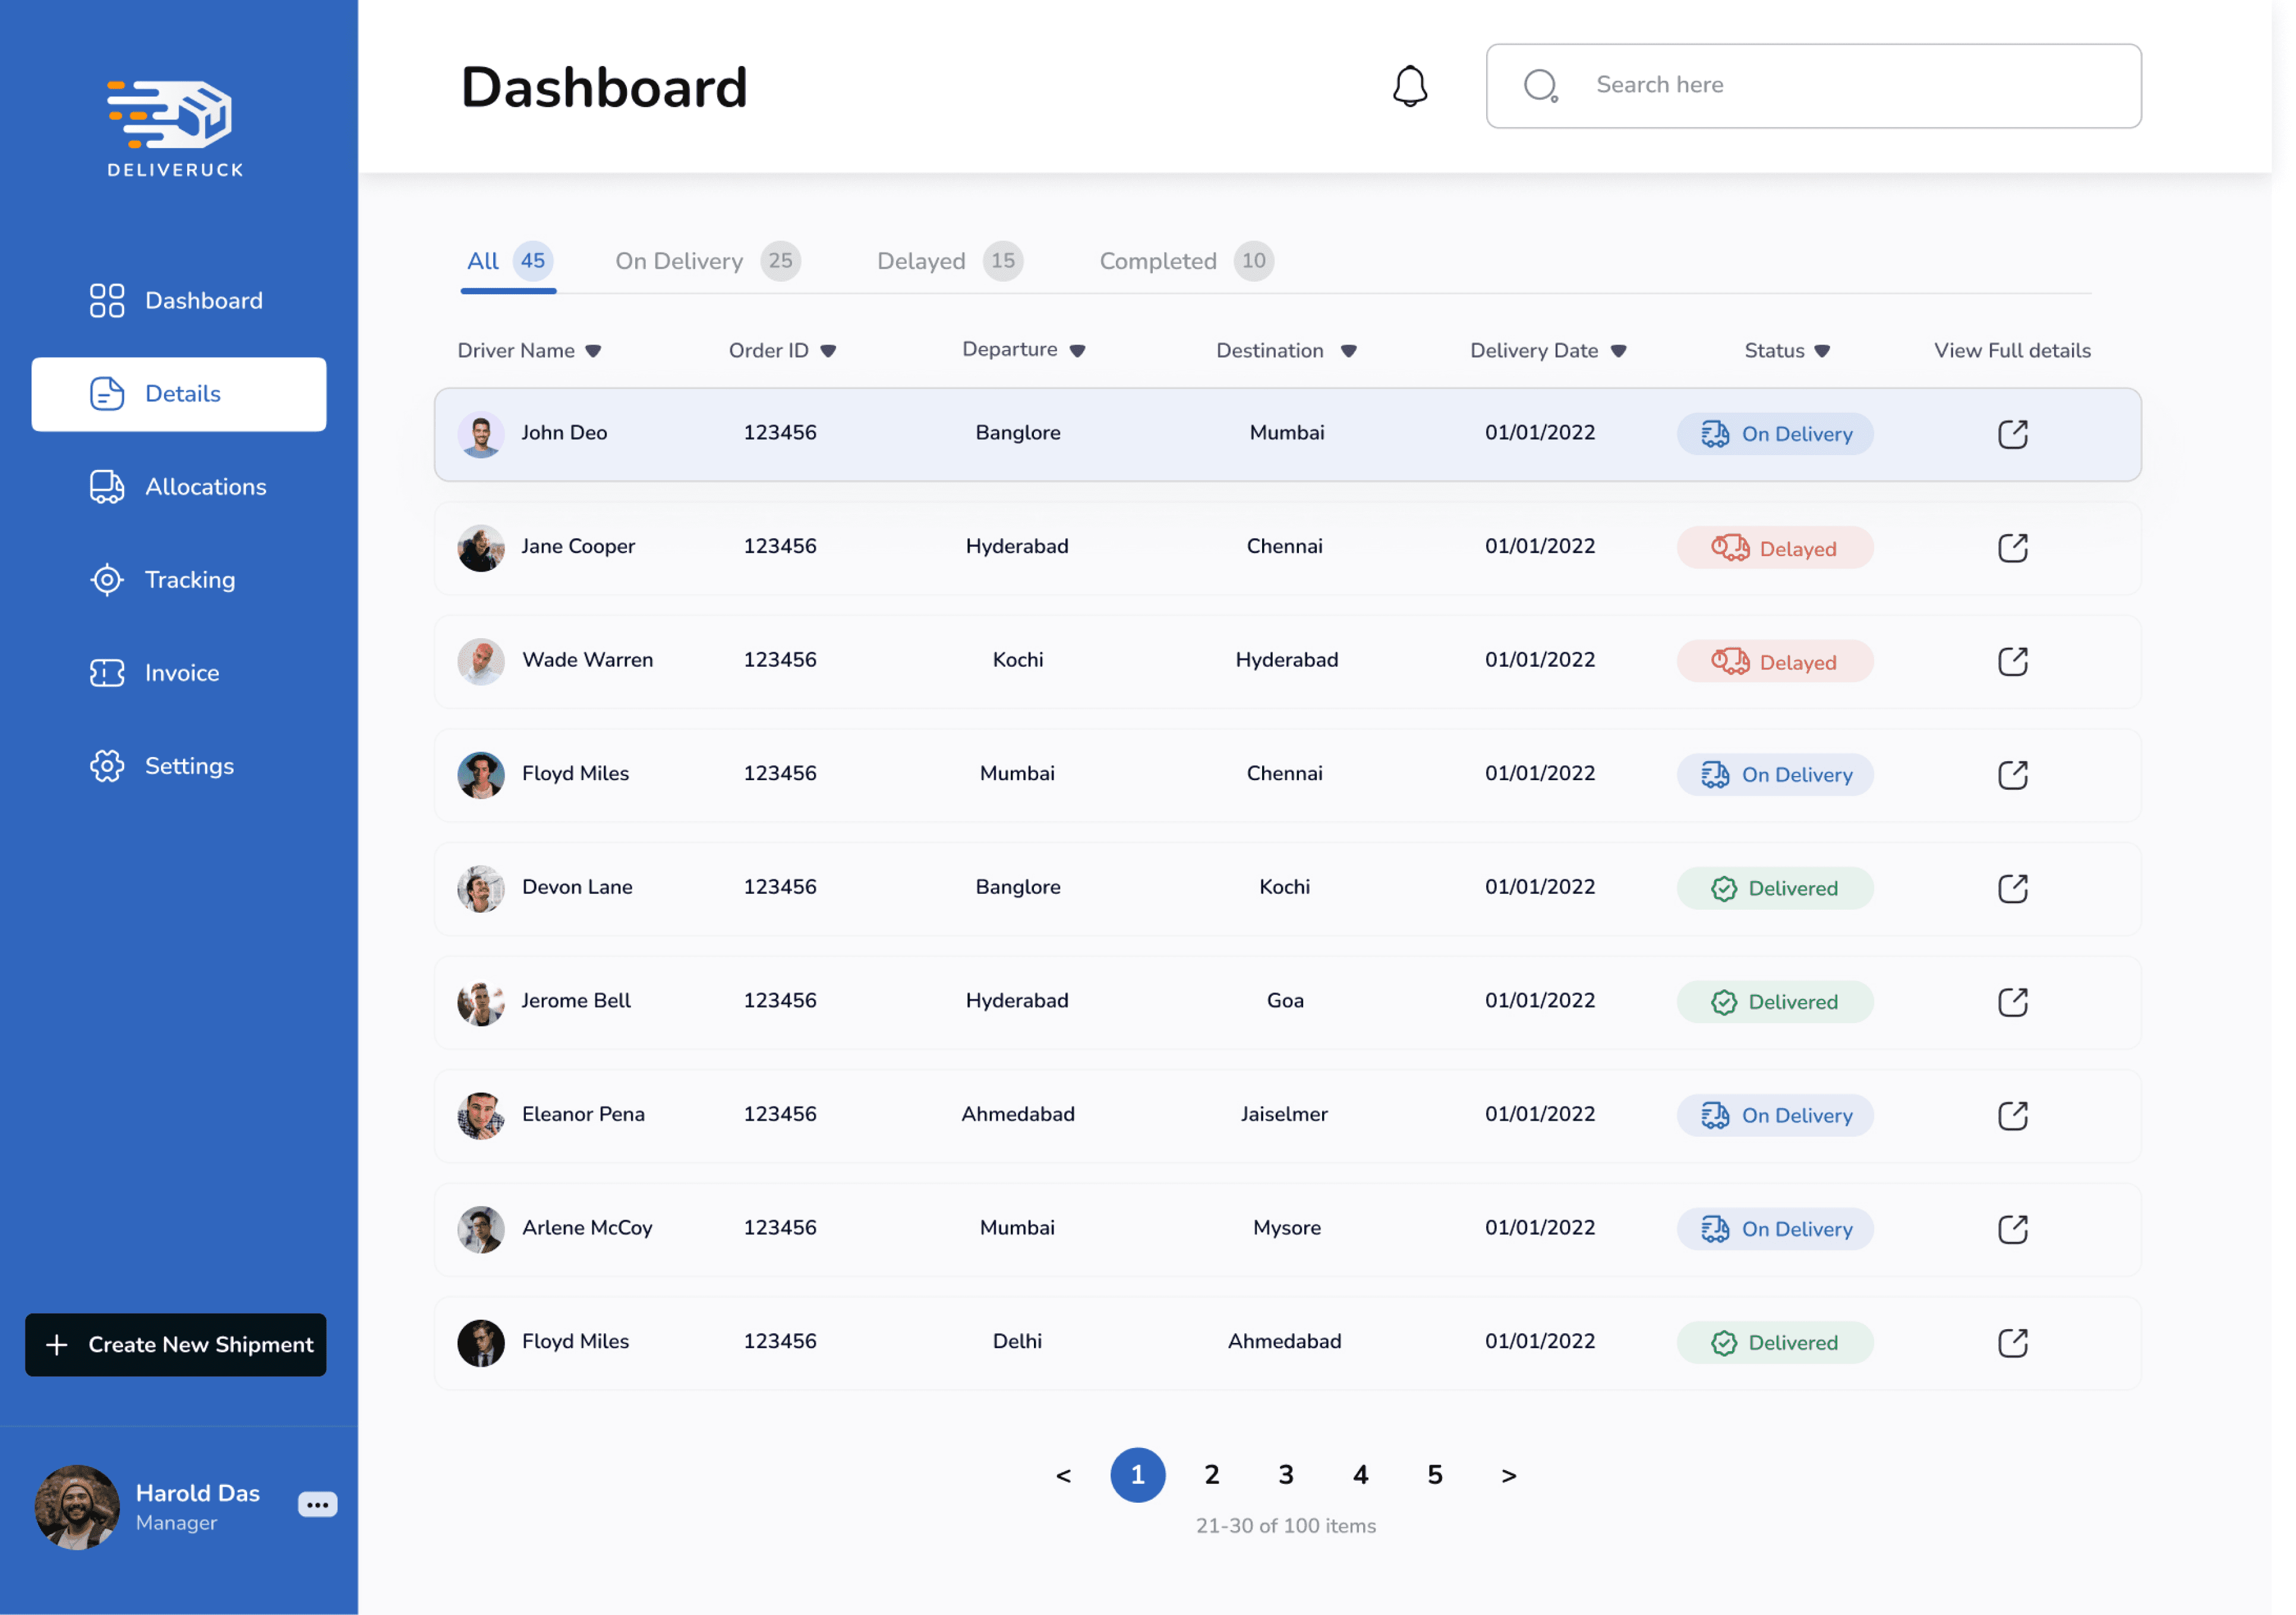Open full details for John Deo

pos(2012,434)
